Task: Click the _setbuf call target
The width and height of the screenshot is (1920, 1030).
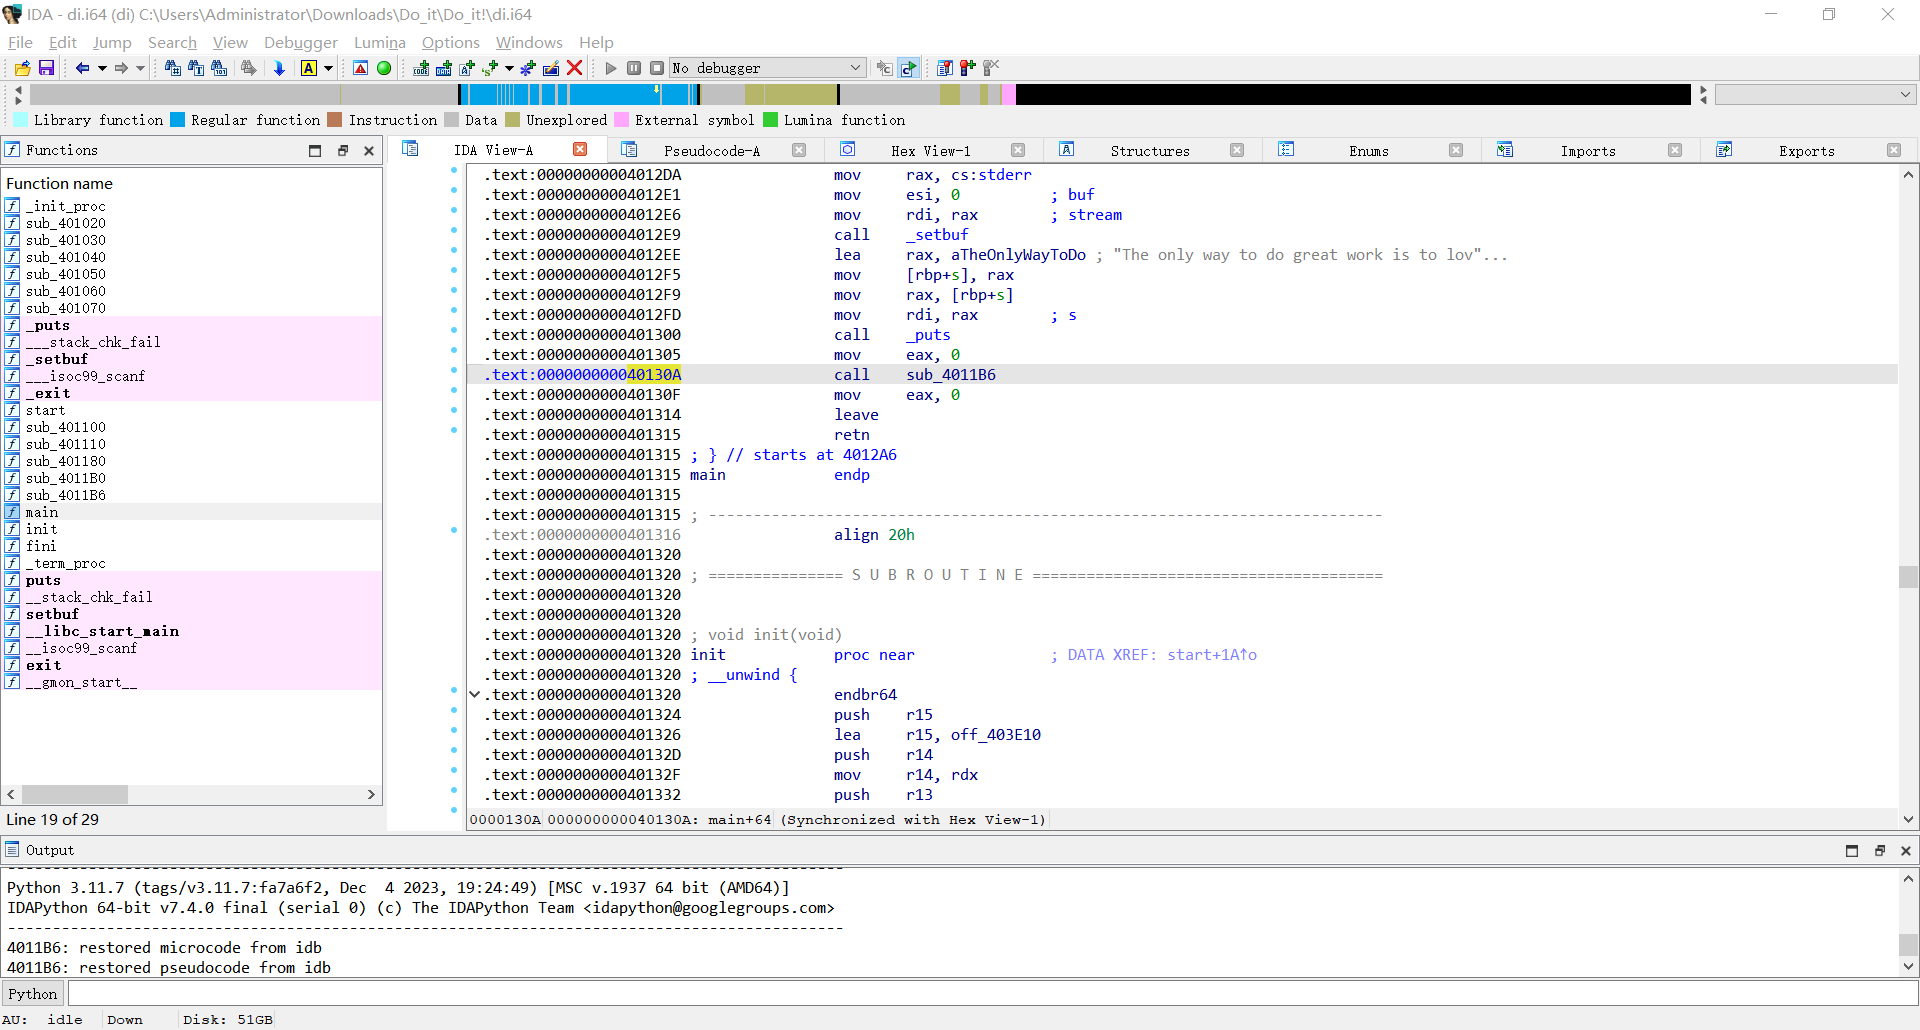Action: (937, 234)
